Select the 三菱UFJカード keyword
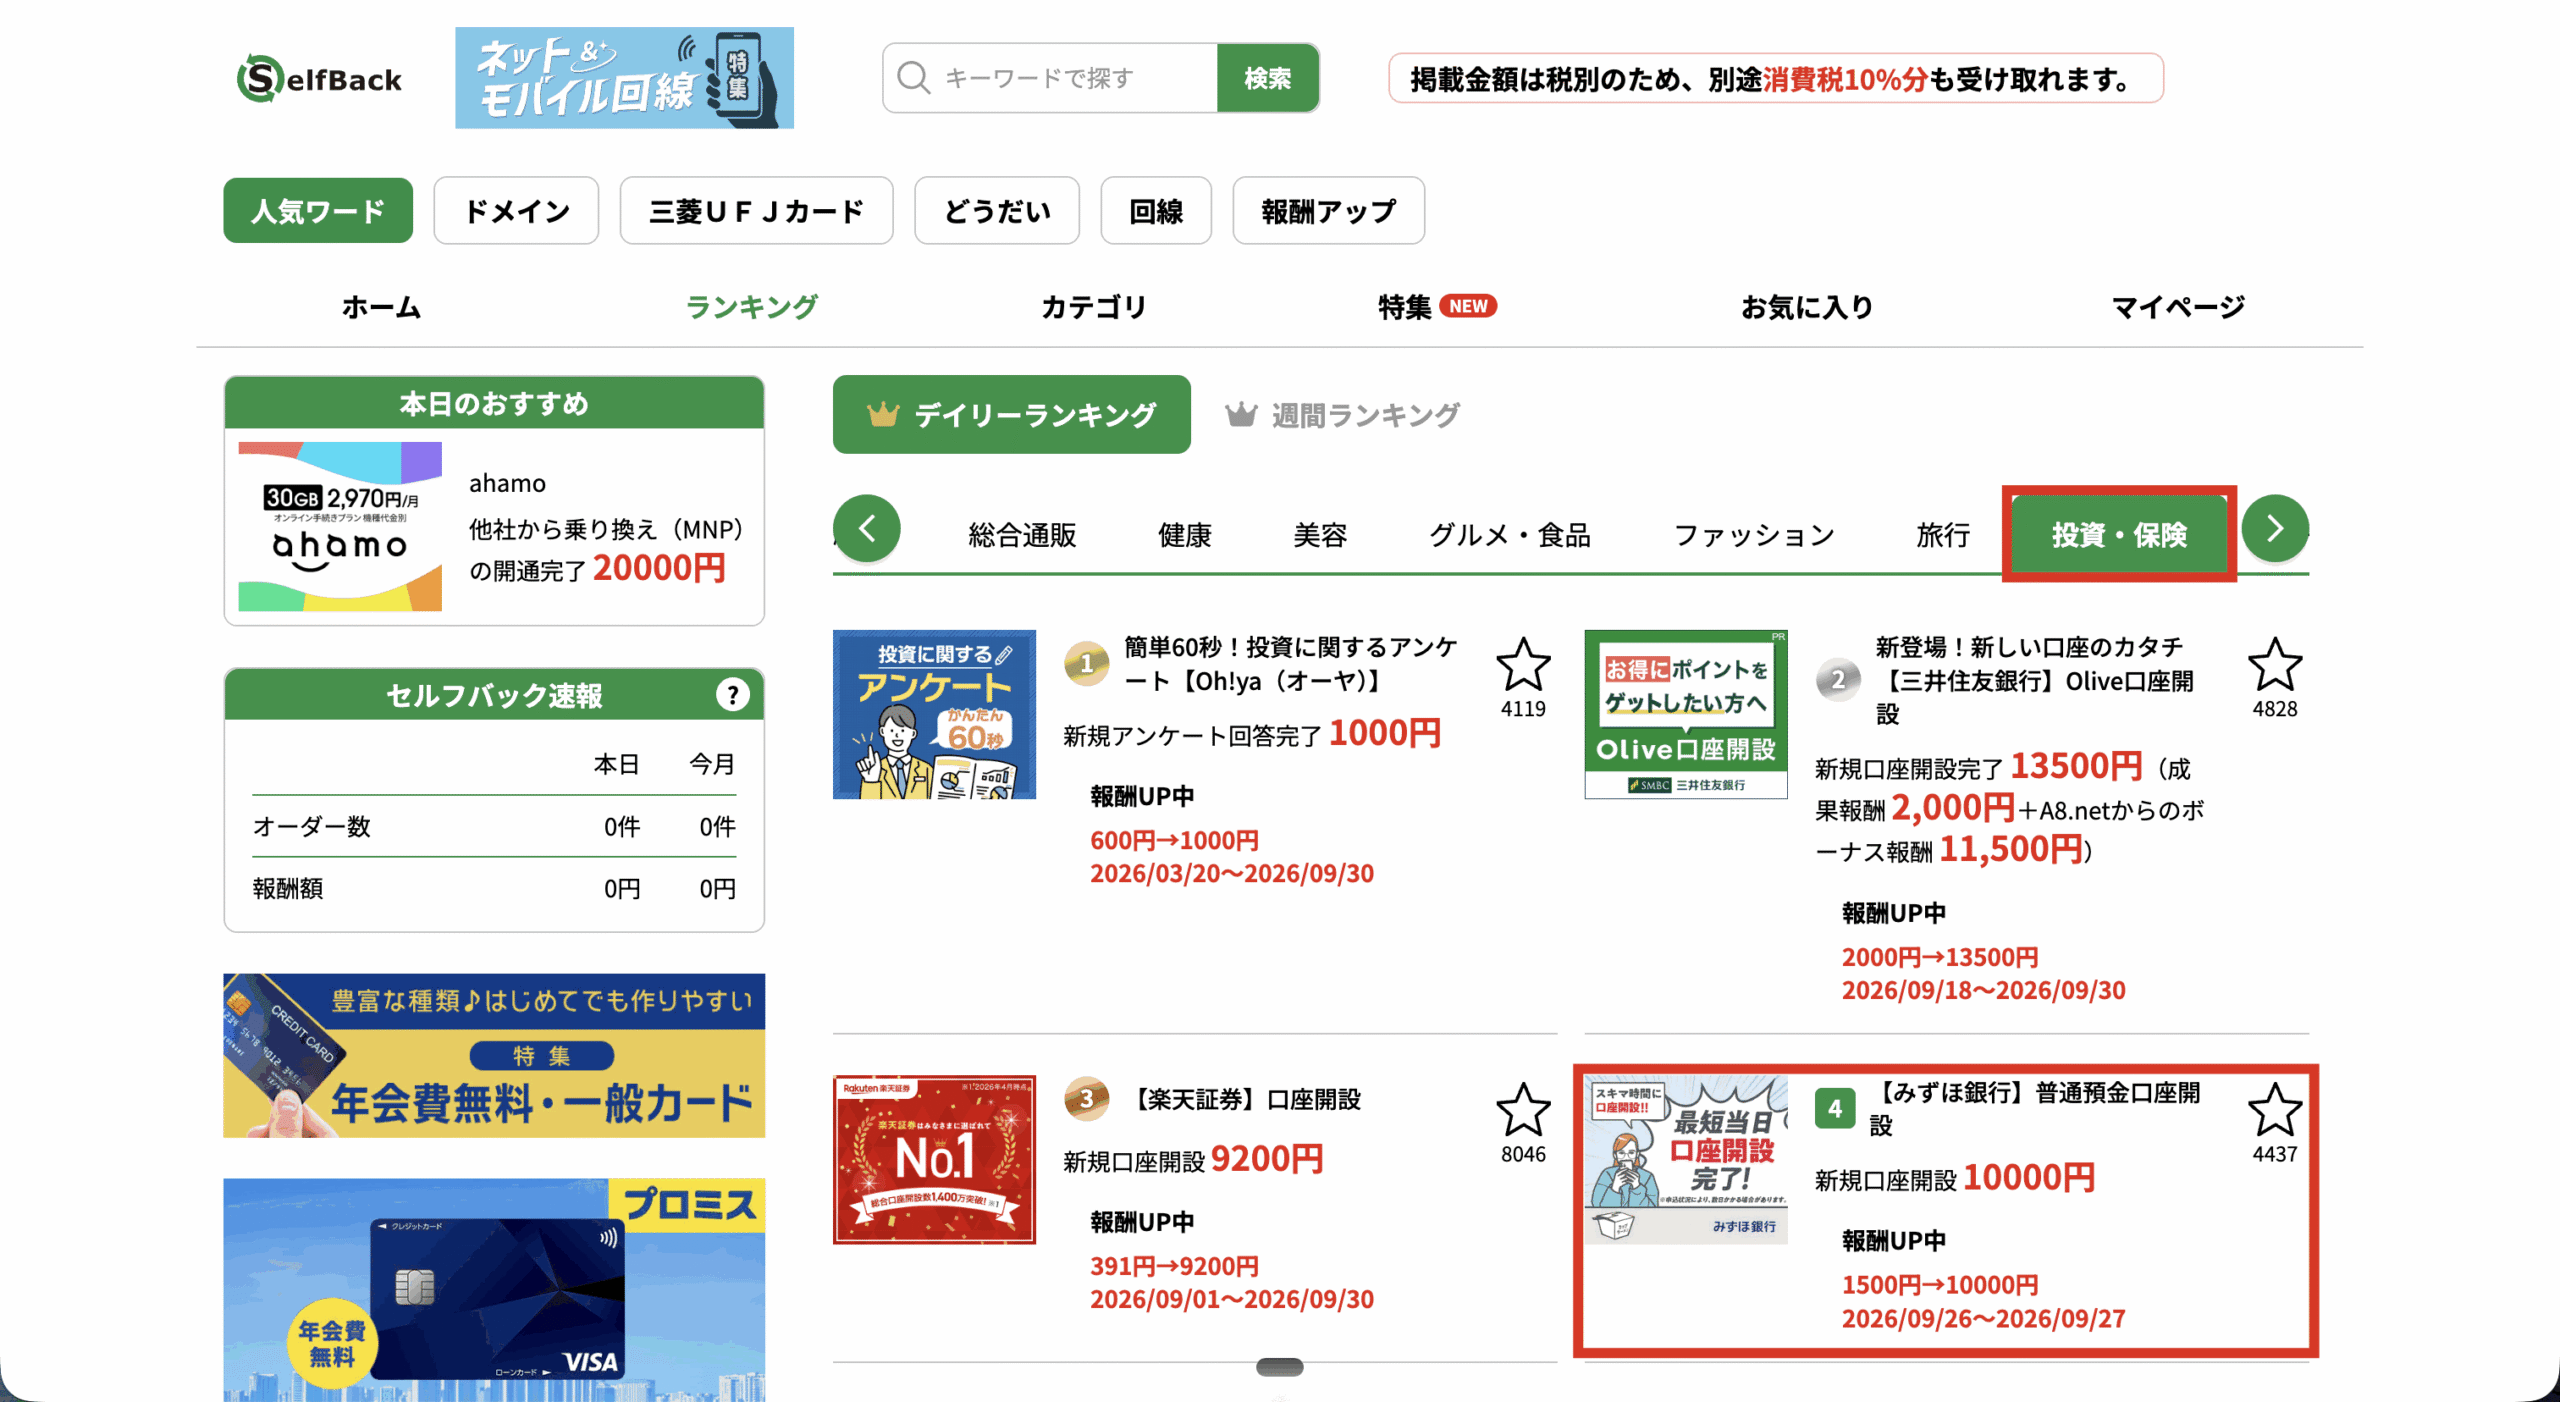Screen dimensions: 2560x1402 click(x=756, y=211)
